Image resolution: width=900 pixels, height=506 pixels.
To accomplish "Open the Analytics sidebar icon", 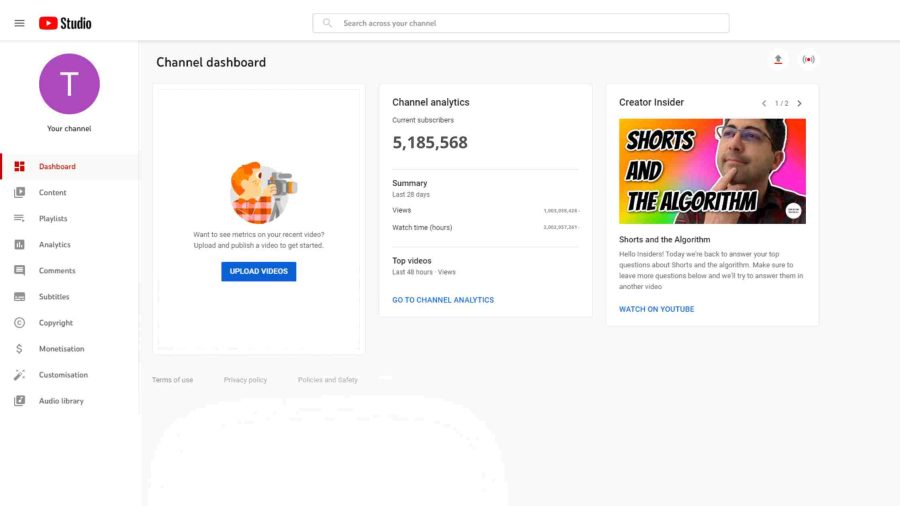I will click(20, 245).
